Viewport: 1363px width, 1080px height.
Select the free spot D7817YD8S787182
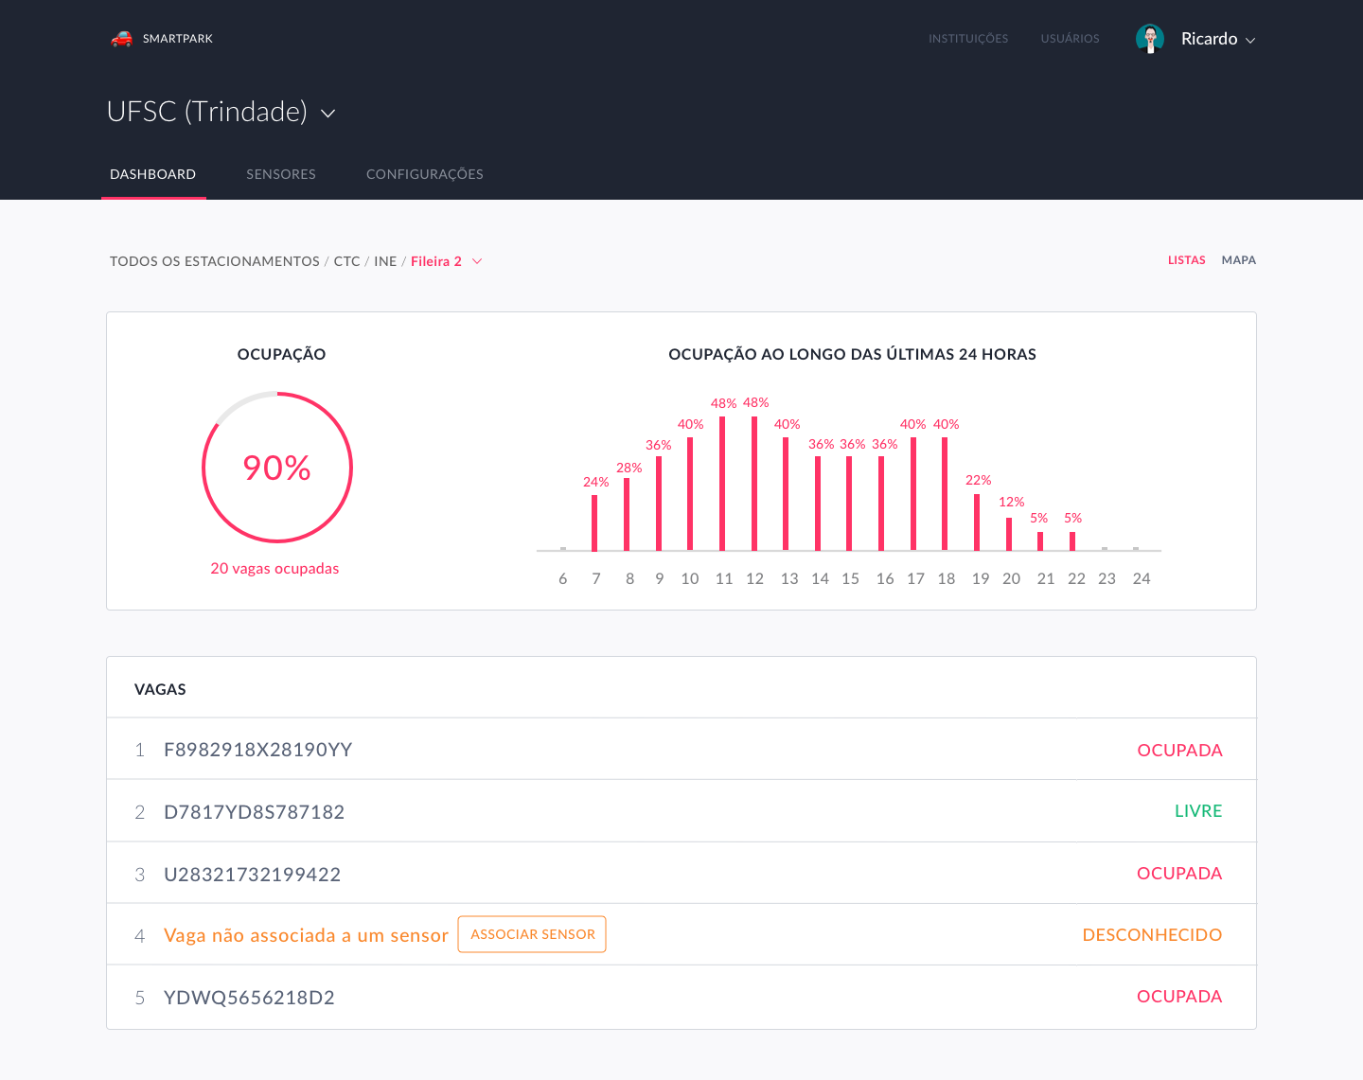[x=254, y=812]
